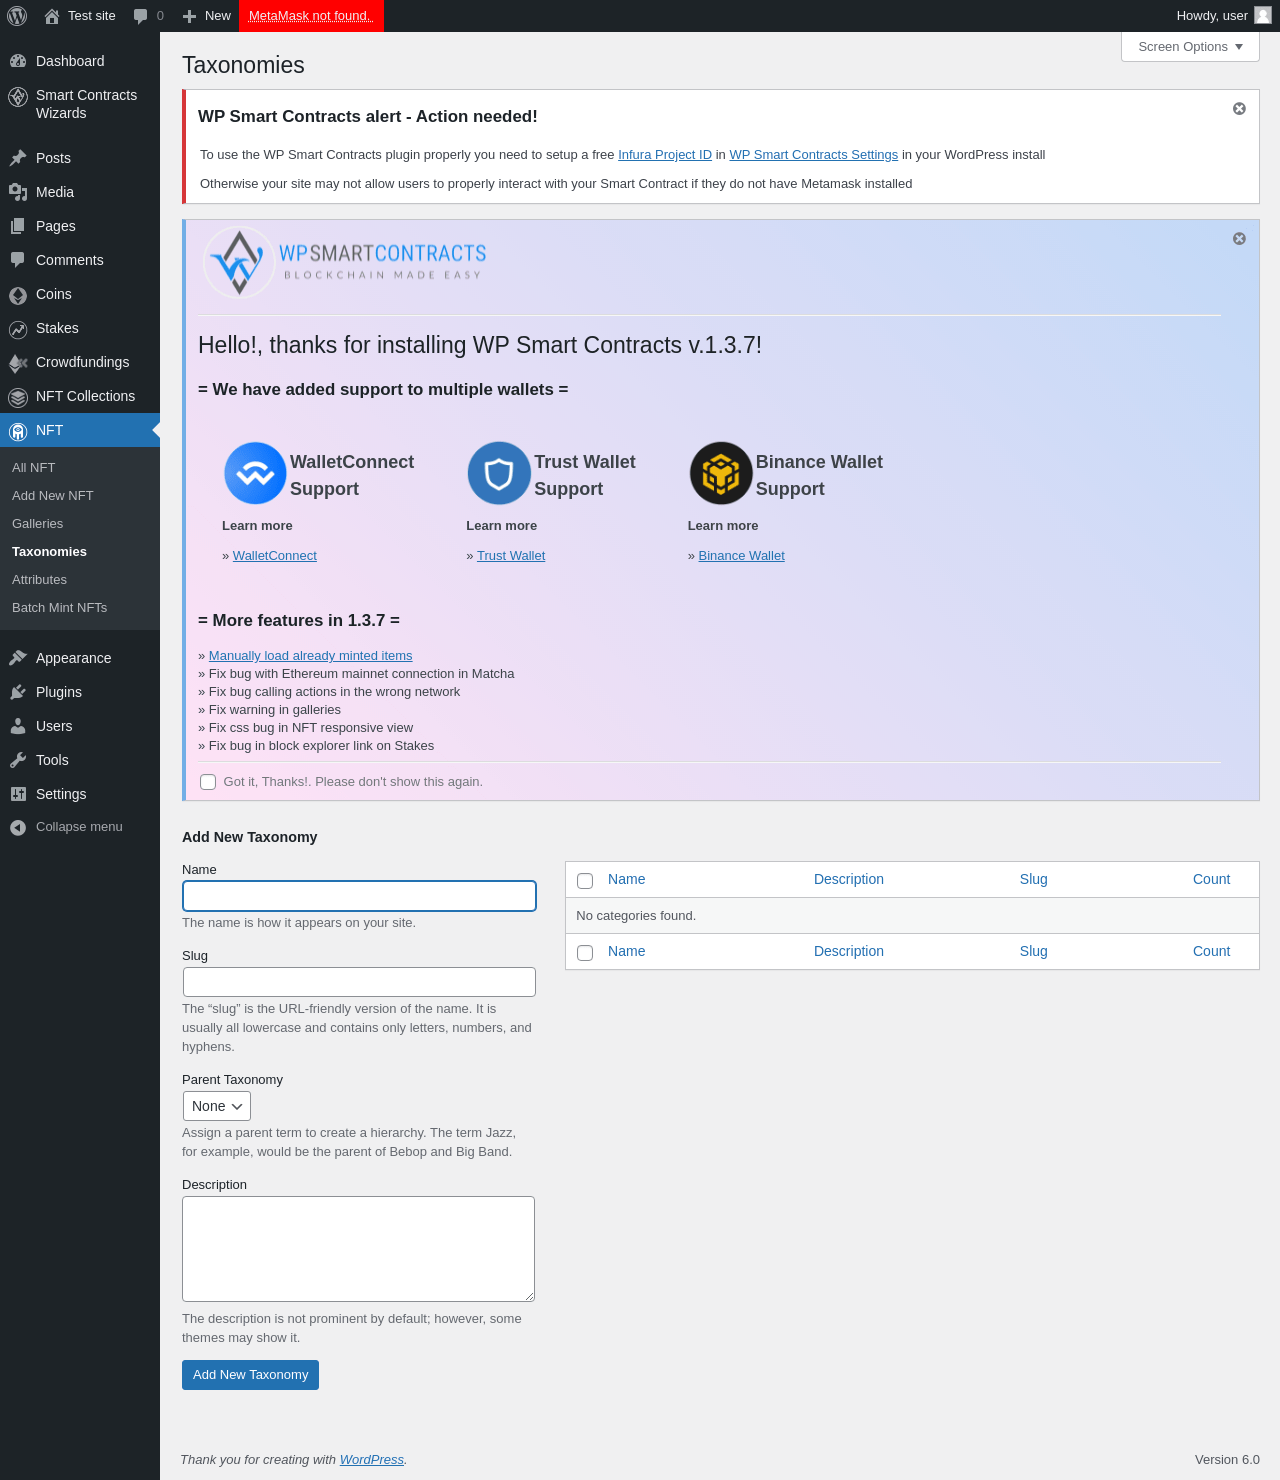Click the WP Smart Contracts logo
This screenshot has height=1480, width=1280.
345,262
